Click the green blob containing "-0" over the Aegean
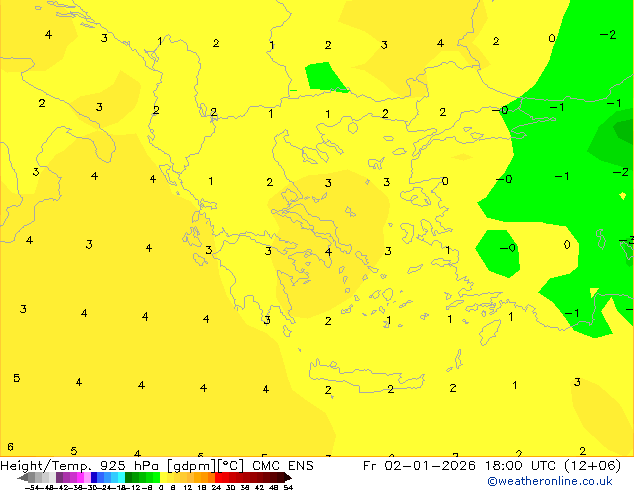The width and height of the screenshot is (634, 490). coord(498,253)
